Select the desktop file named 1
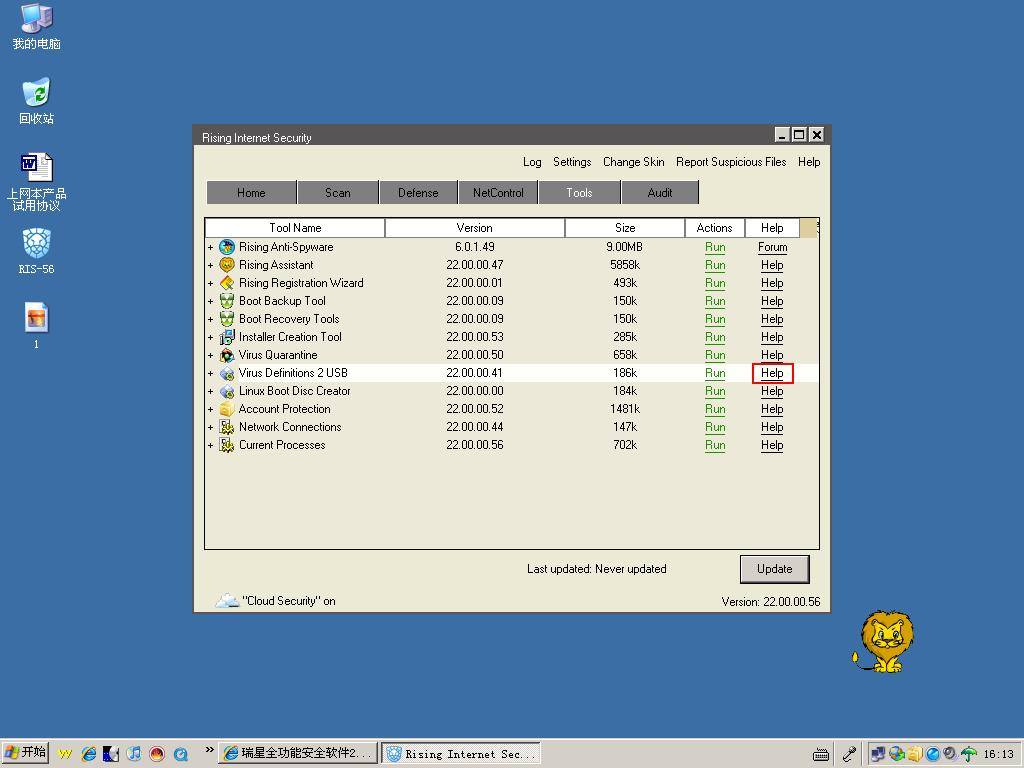 37,325
